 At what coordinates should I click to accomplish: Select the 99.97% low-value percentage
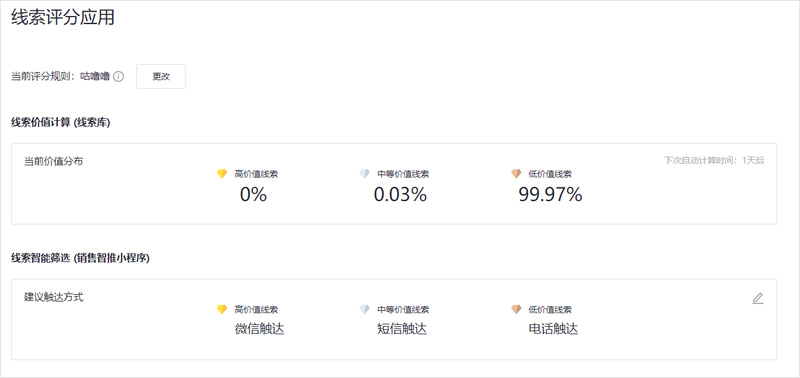tap(551, 195)
